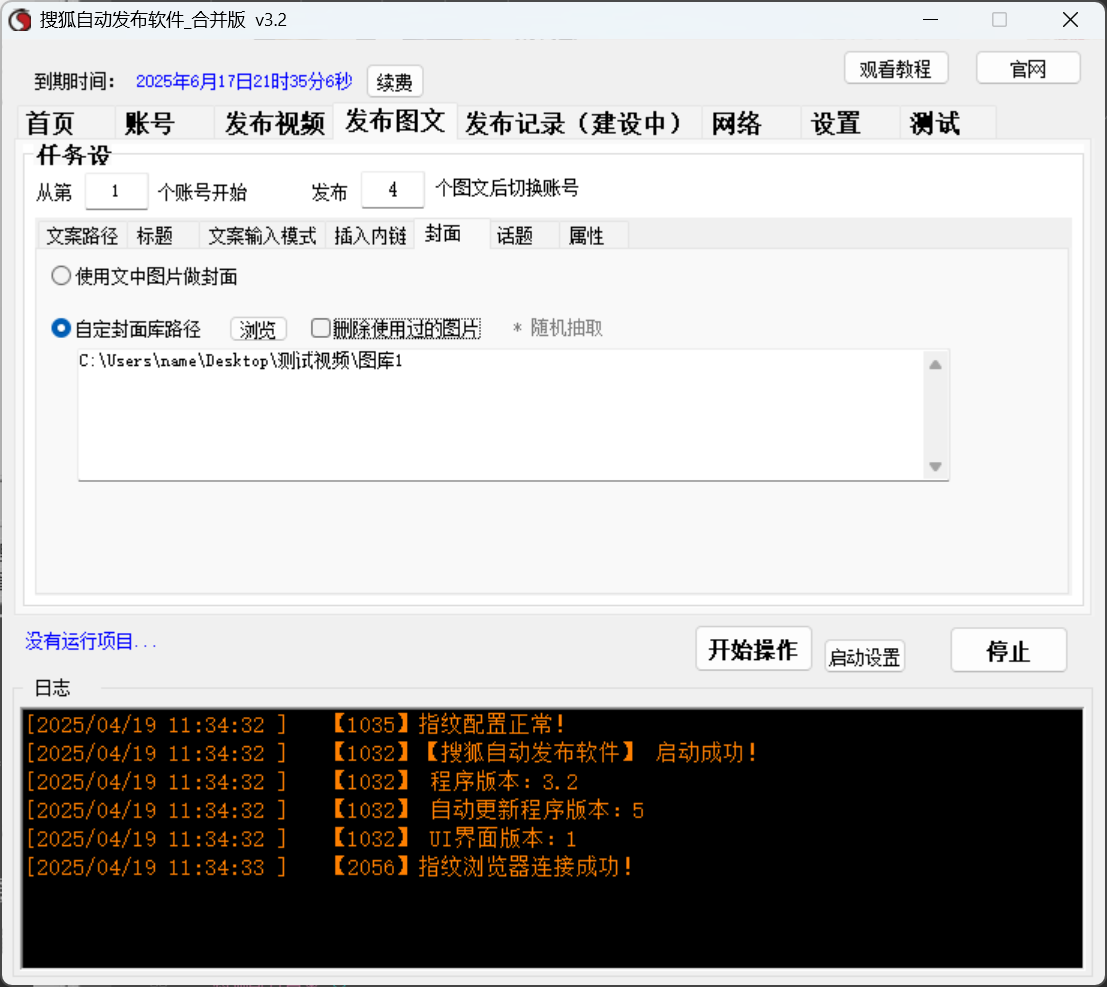Image resolution: width=1107 pixels, height=987 pixels.
Task: Click the starting account number field
Action: (116, 191)
